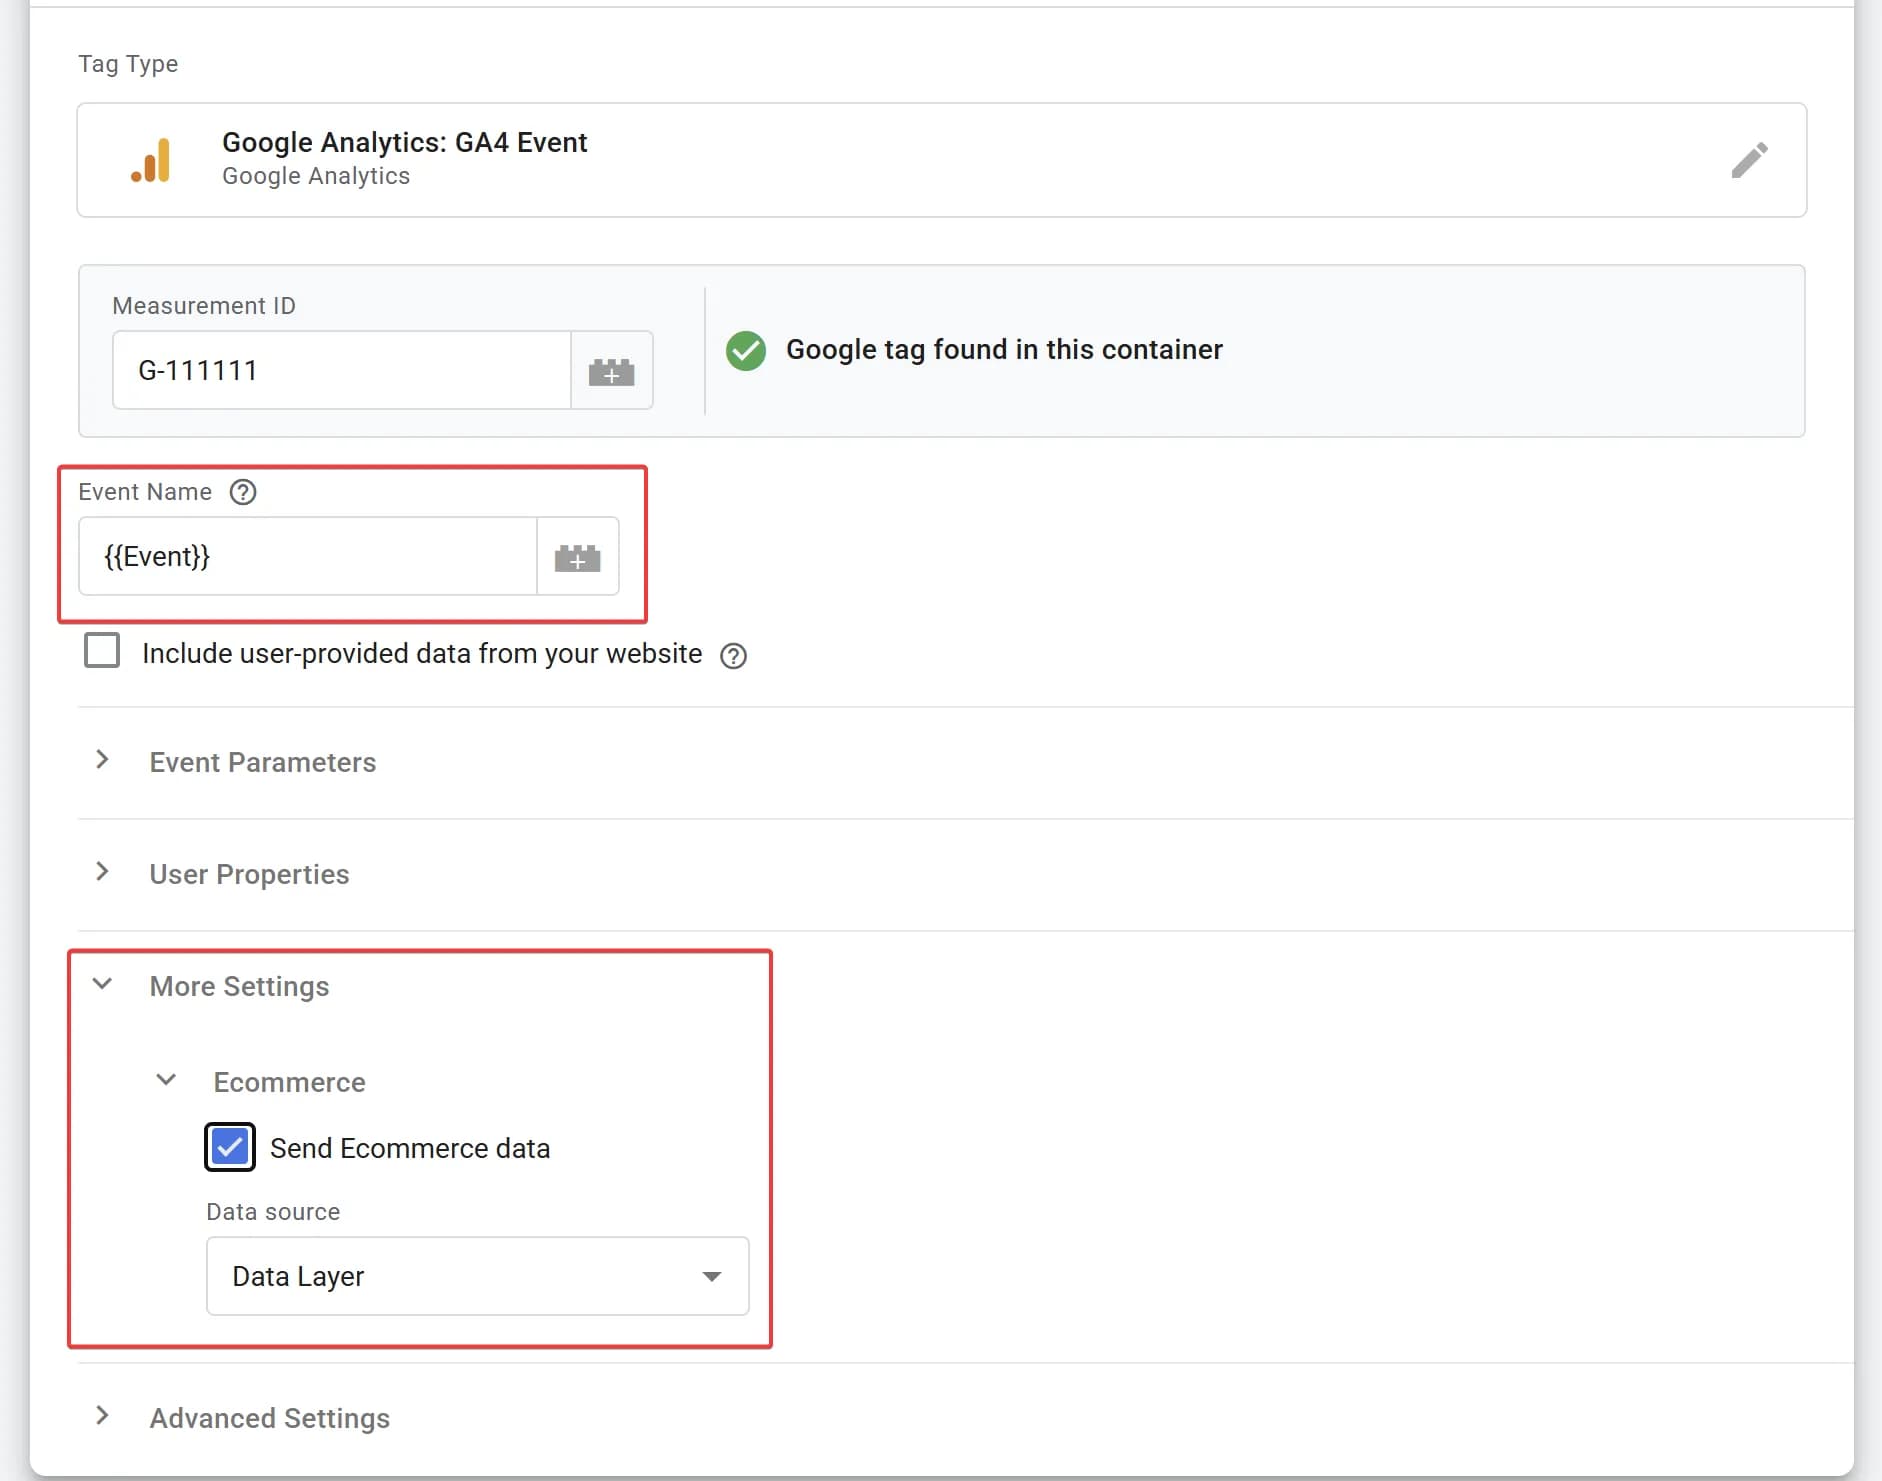Click the Send Ecommerce data label
The width and height of the screenshot is (1882, 1481).
pos(410,1148)
